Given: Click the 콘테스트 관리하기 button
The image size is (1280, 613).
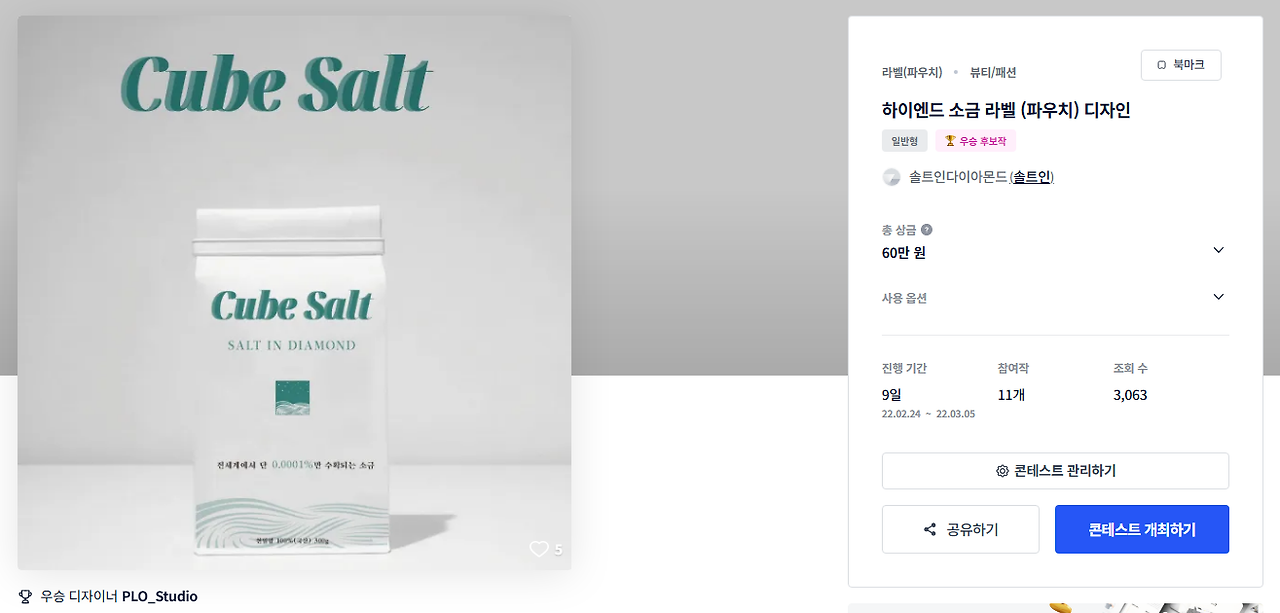Looking at the screenshot, I should (1055, 471).
